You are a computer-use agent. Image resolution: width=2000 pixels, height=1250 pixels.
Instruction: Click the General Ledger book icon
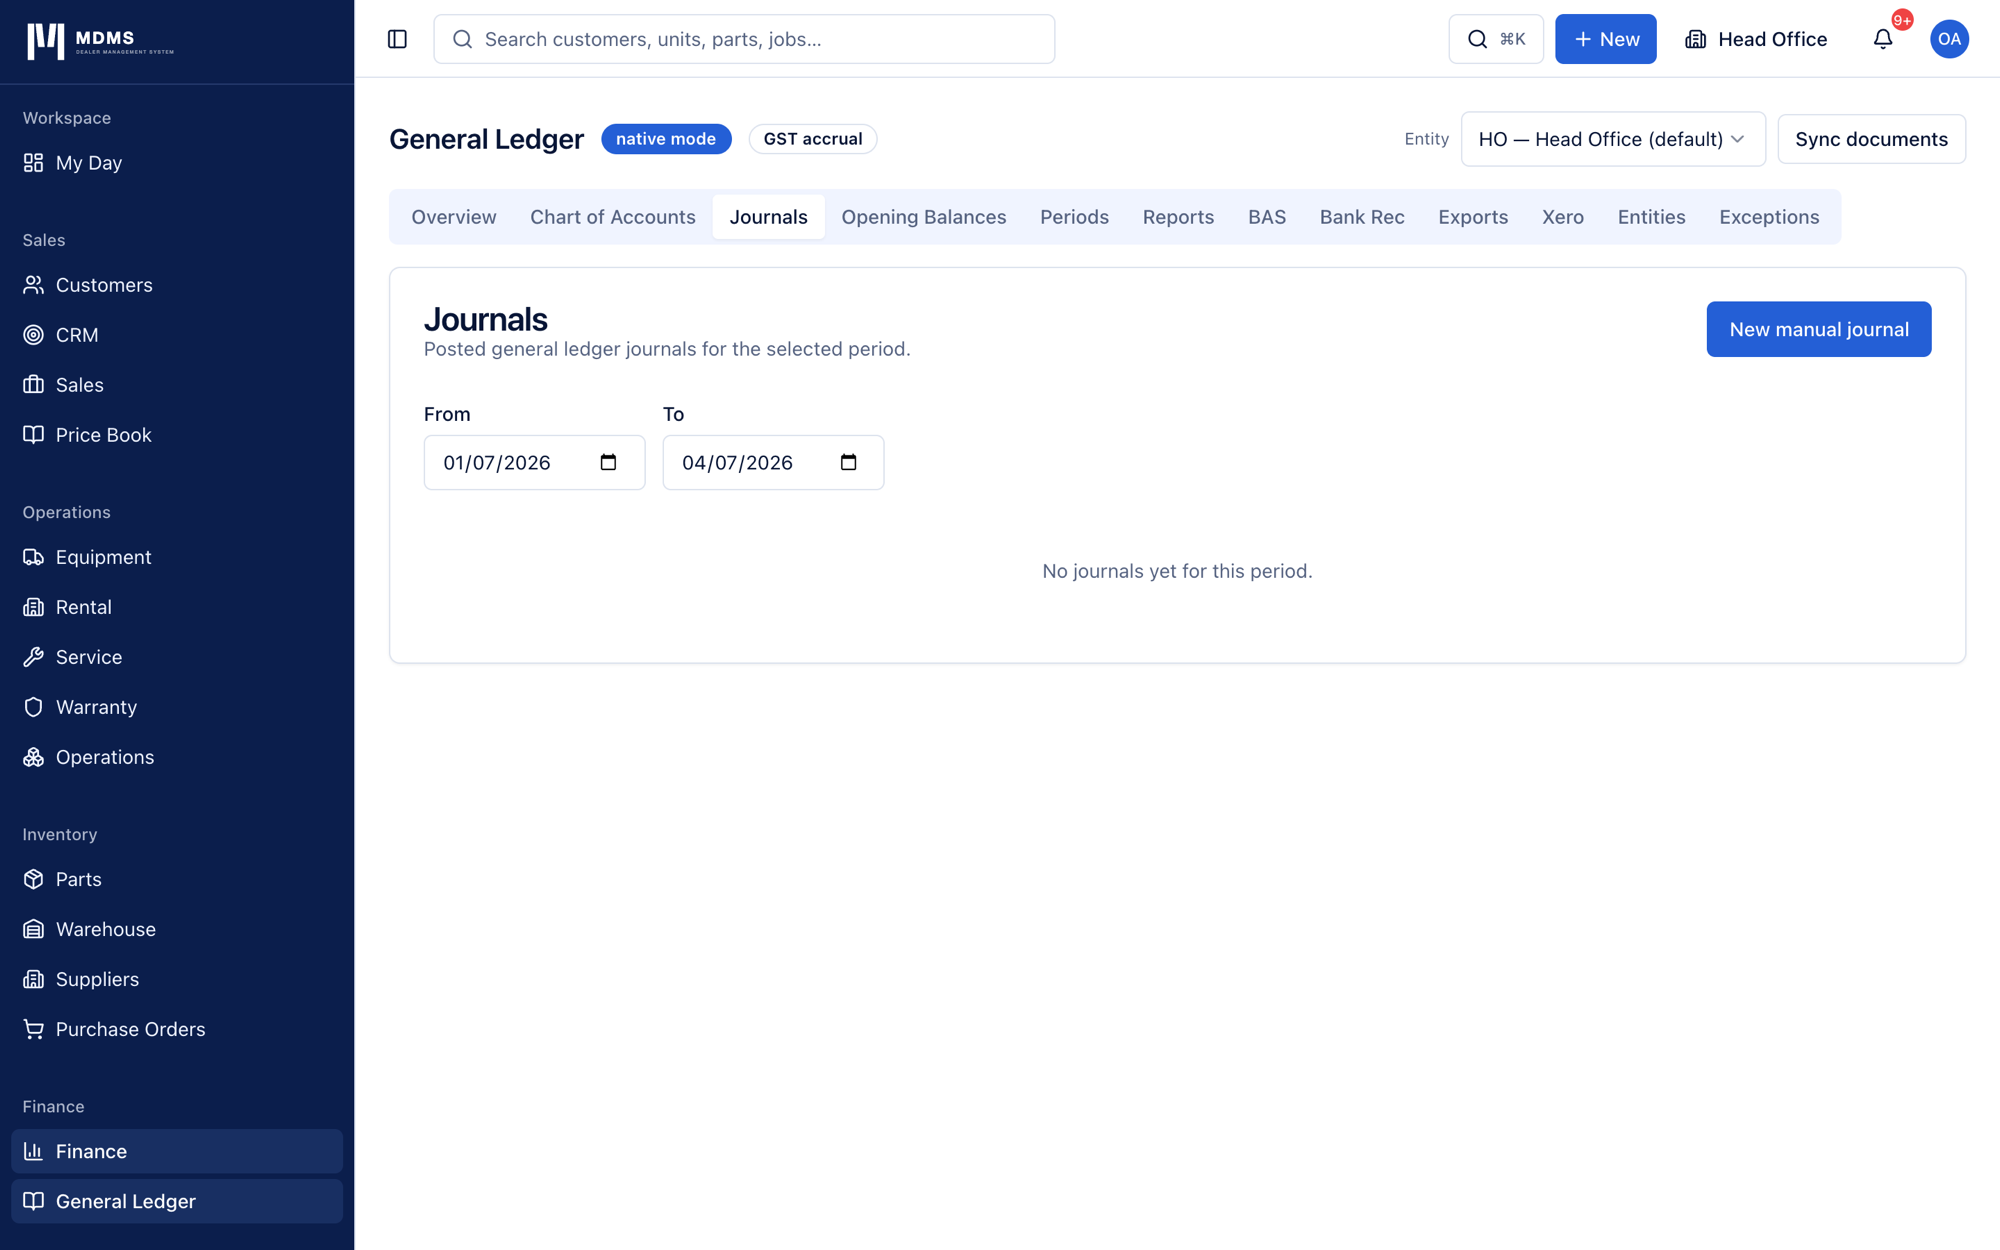pos(33,1201)
